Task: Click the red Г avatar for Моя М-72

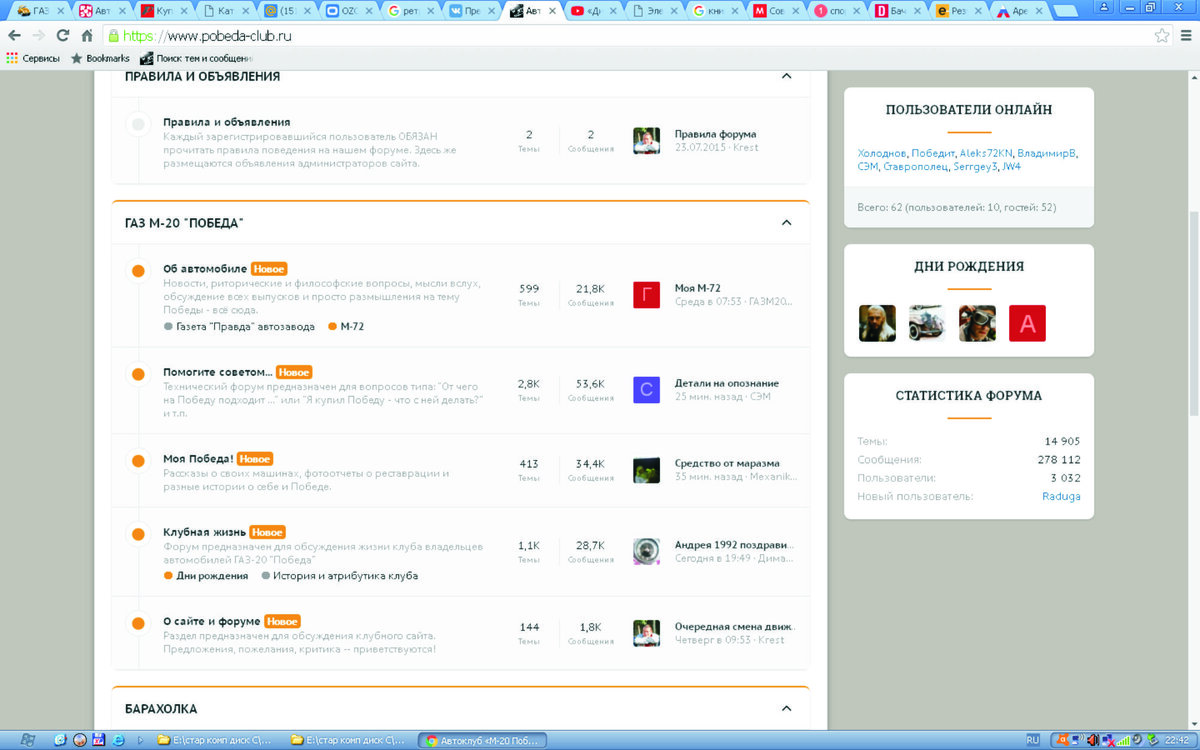Action: (646, 295)
